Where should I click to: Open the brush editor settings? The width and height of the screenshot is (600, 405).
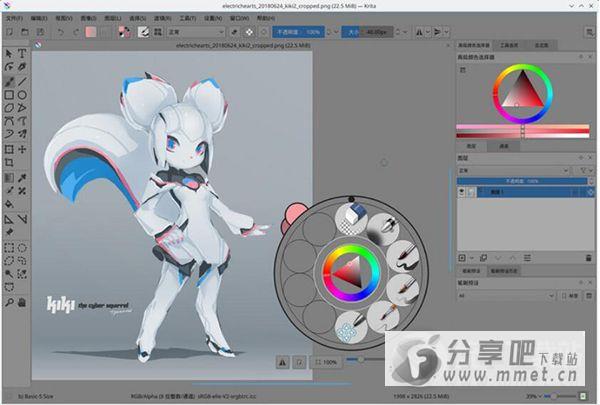[x=143, y=32]
